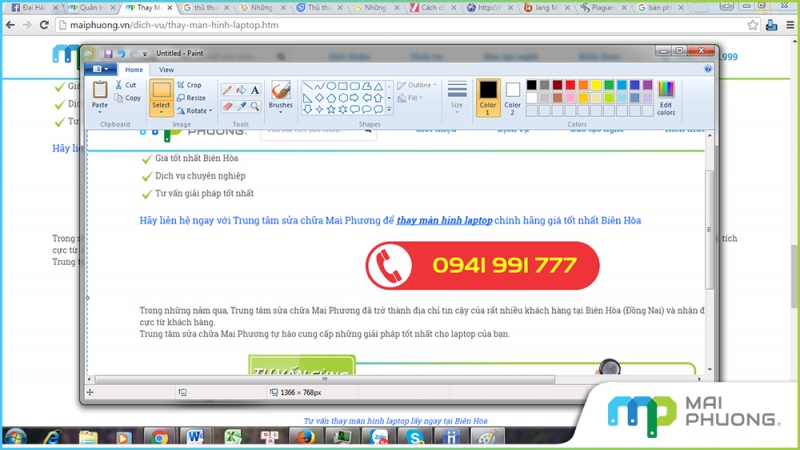Make Color 2 the active color slot
800x450 pixels.
coord(513,98)
